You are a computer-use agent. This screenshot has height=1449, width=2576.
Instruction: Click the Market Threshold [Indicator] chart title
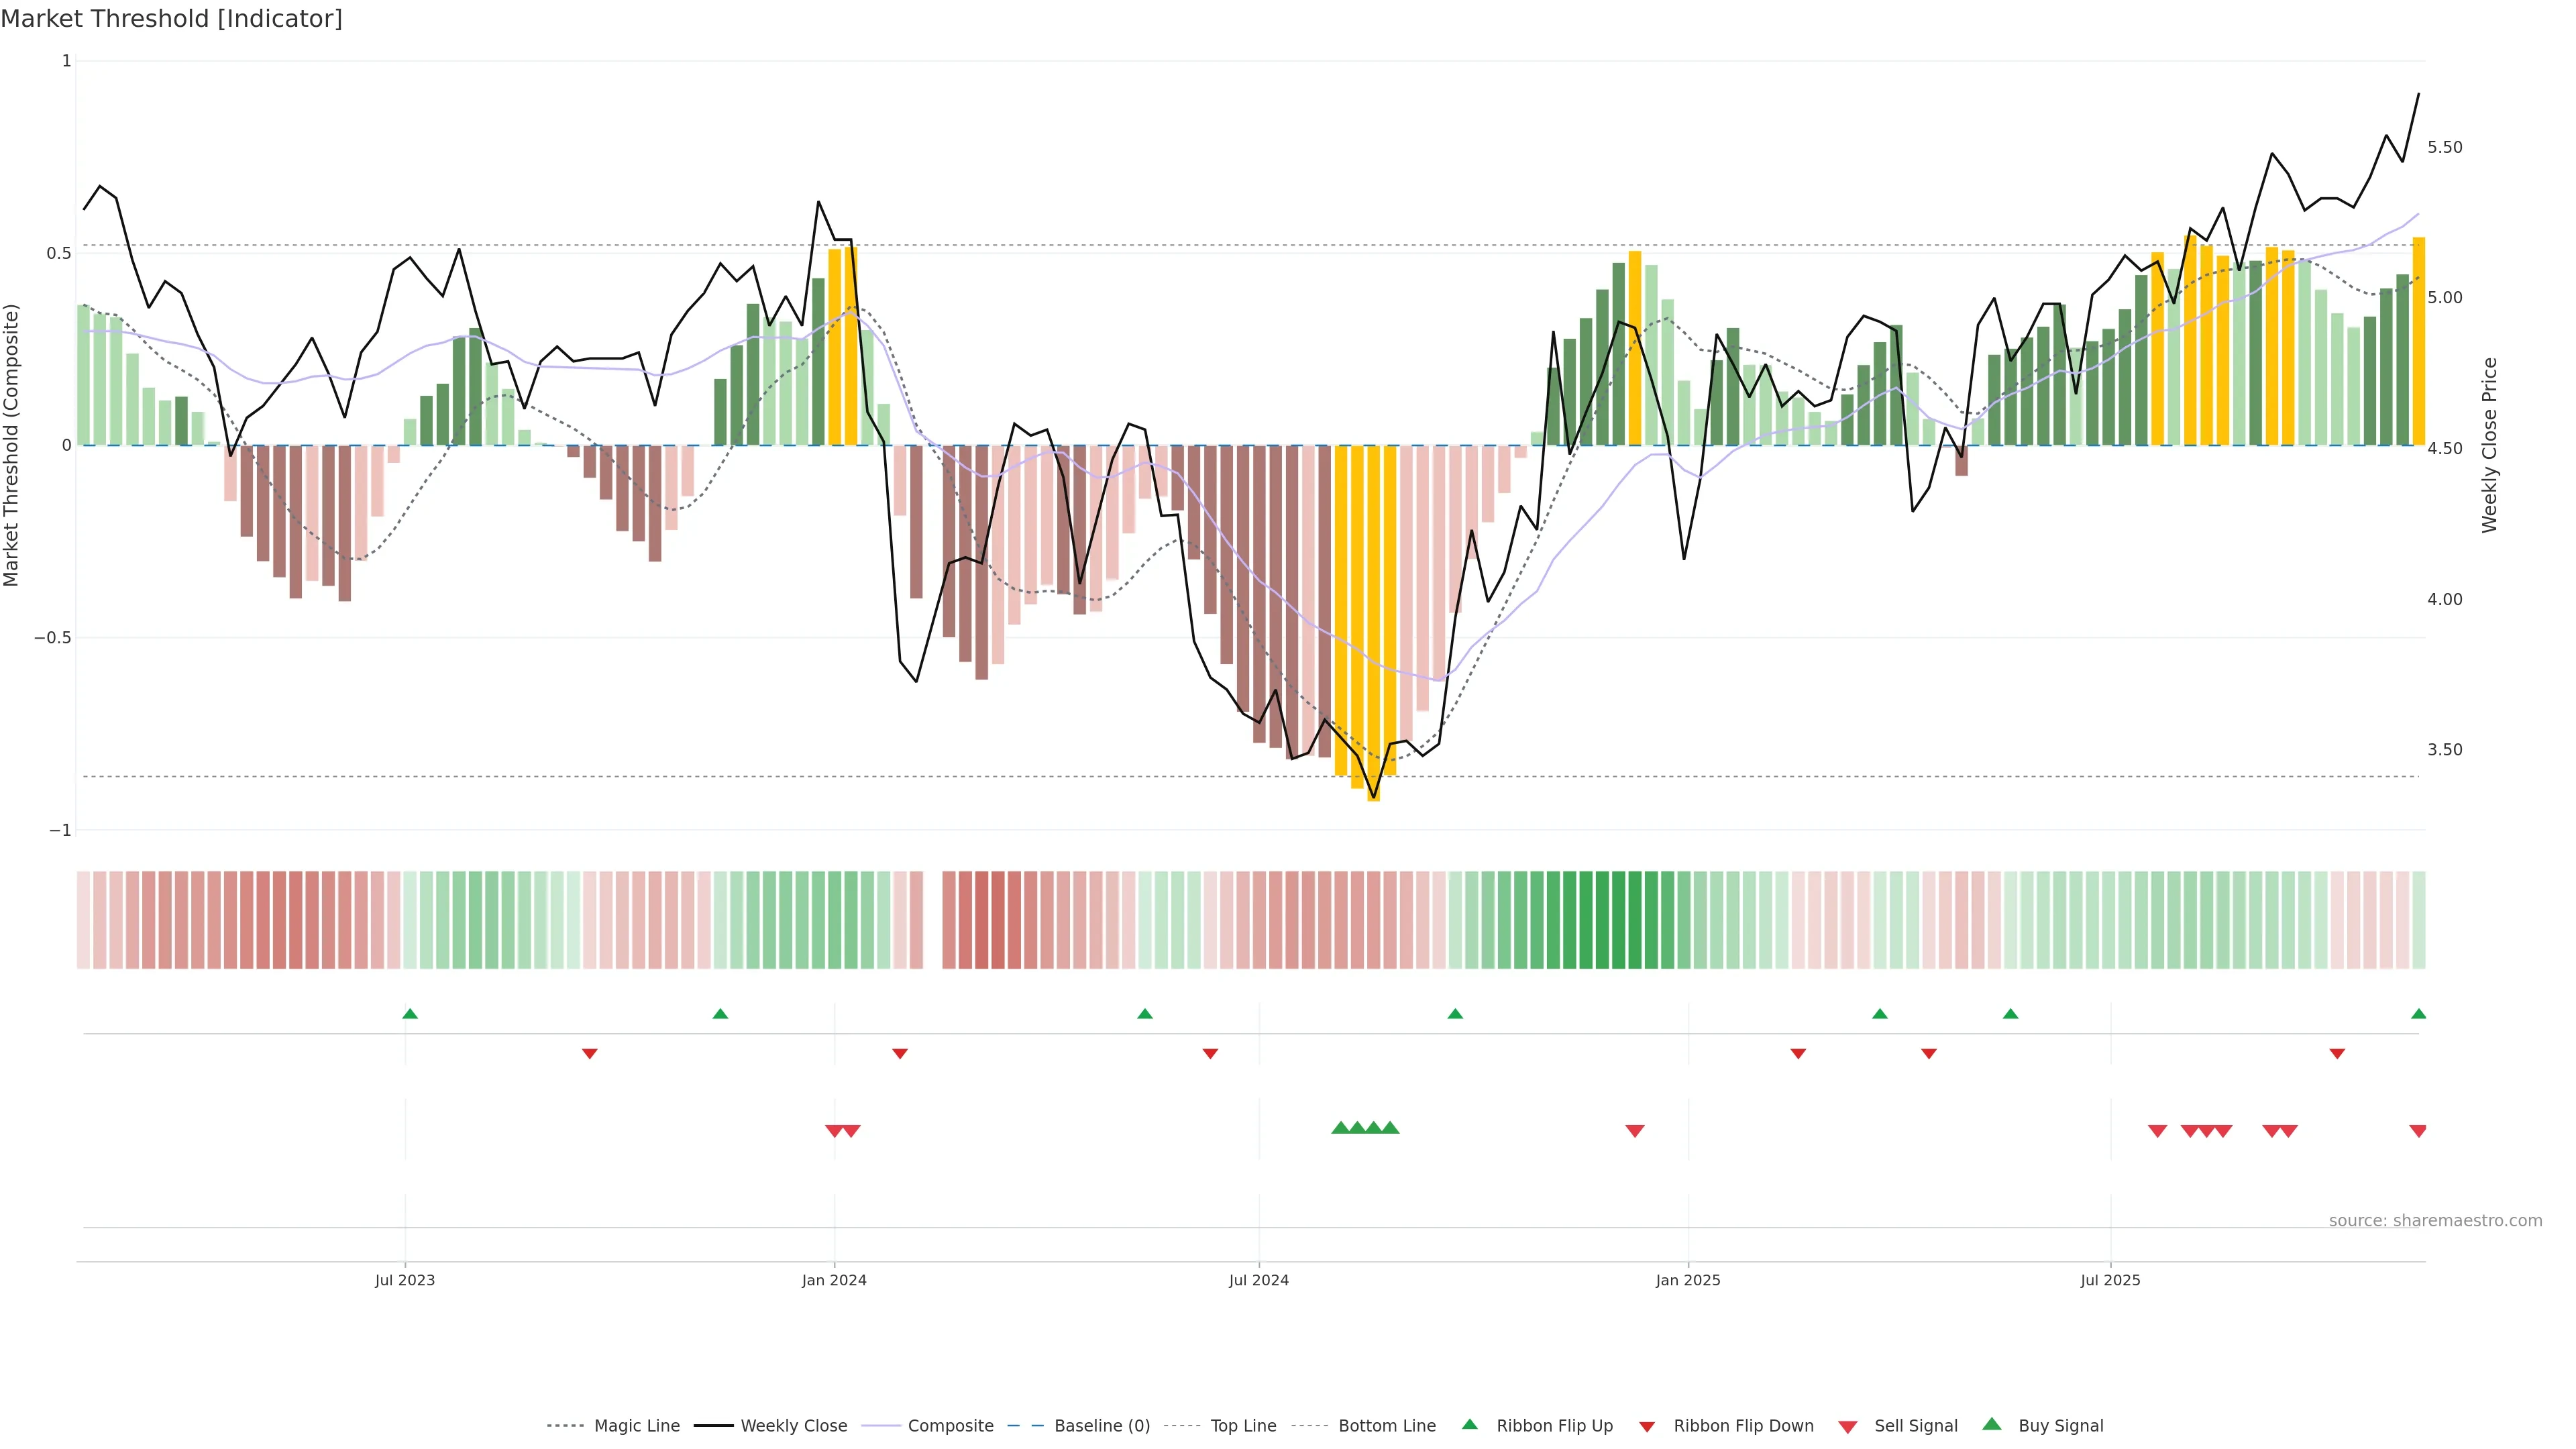[x=171, y=19]
